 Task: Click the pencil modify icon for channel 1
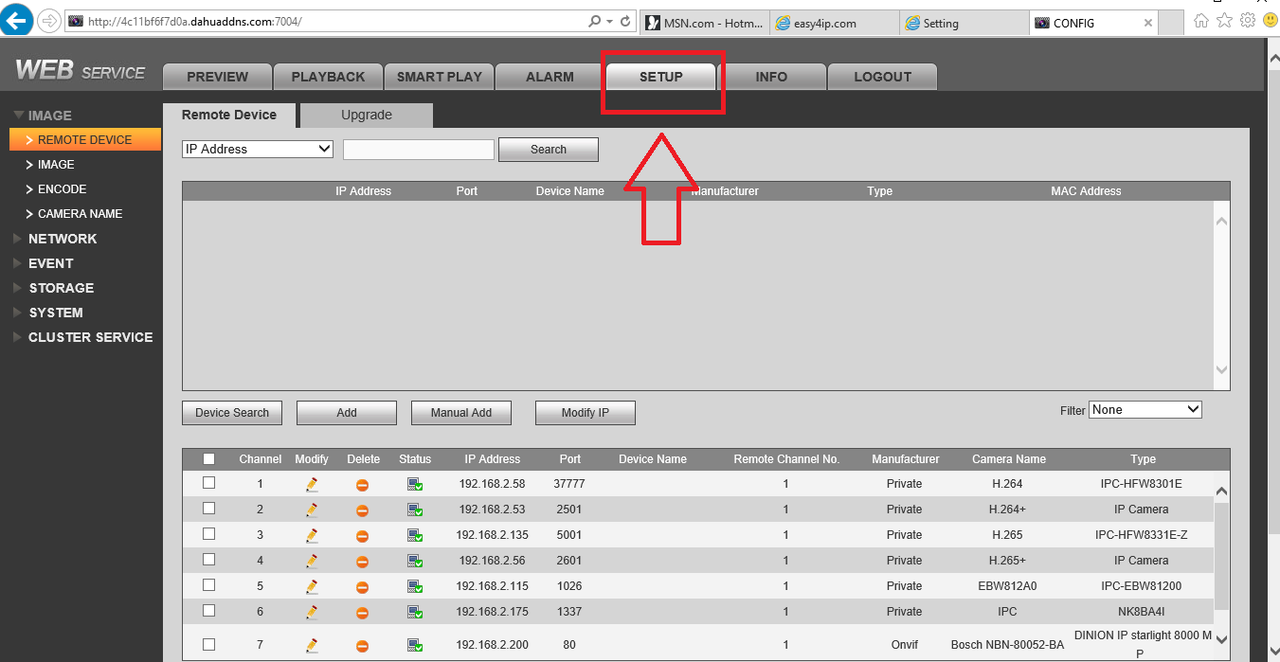pos(312,484)
